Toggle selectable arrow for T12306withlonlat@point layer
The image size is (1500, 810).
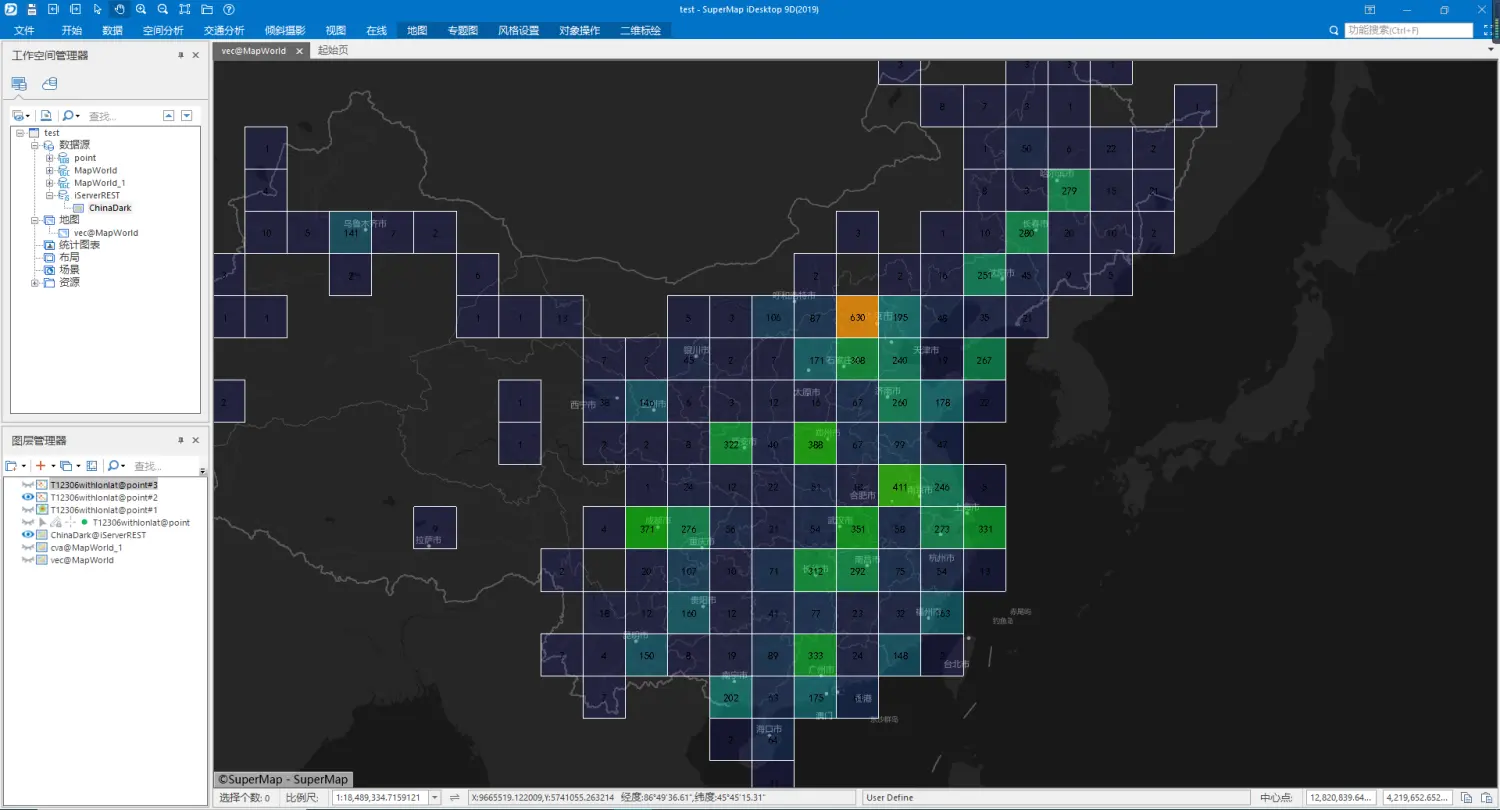click(x=42, y=523)
